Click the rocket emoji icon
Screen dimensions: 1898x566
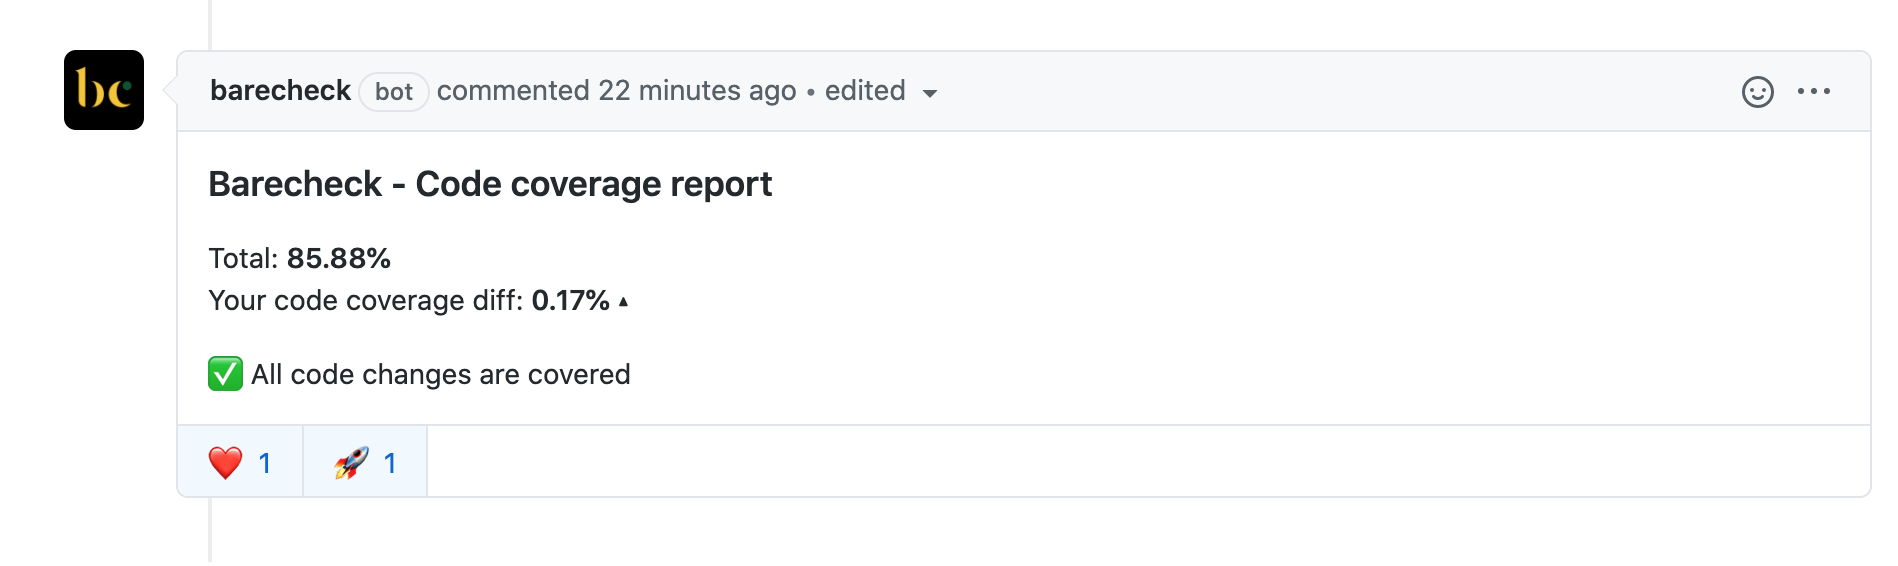pyautogui.click(x=351, y=463)
